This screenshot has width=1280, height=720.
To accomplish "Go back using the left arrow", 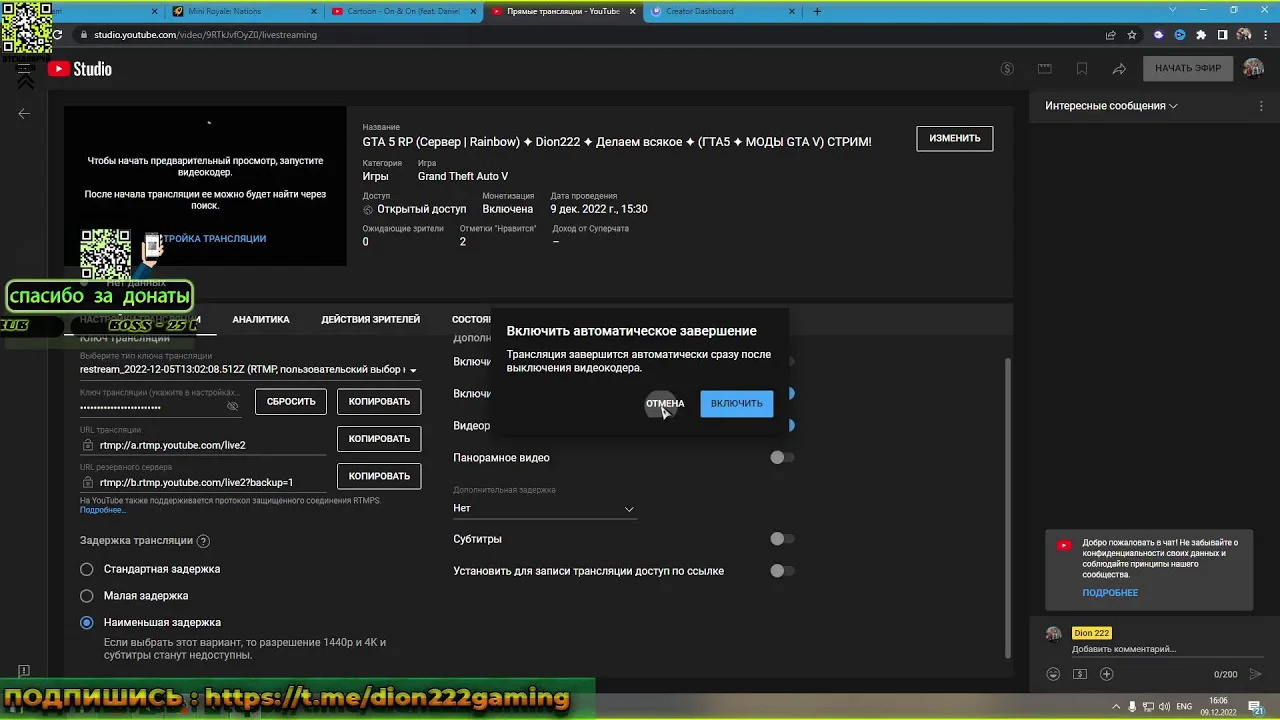I will (x=24, y=113).
